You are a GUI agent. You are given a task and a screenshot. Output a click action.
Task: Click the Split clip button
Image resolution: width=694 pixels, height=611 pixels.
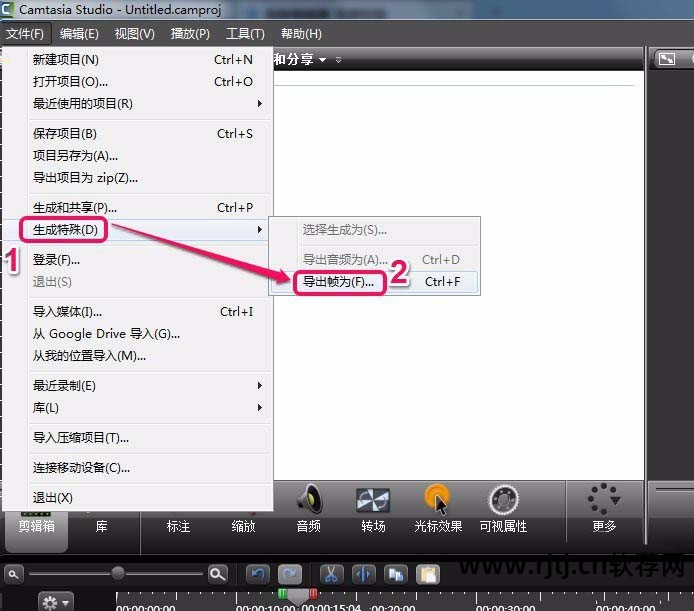click(x=363, y=575)
